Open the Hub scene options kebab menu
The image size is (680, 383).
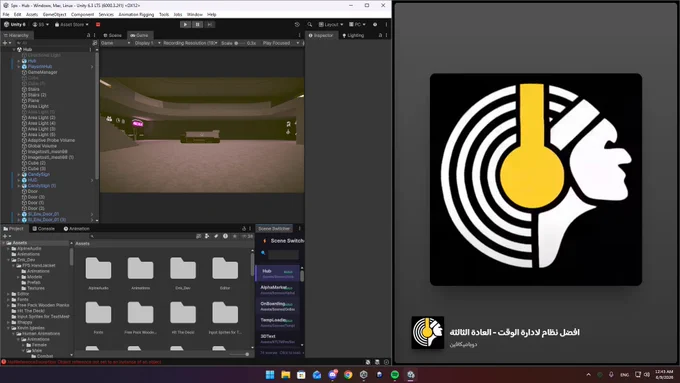click(x=90, y=49)
